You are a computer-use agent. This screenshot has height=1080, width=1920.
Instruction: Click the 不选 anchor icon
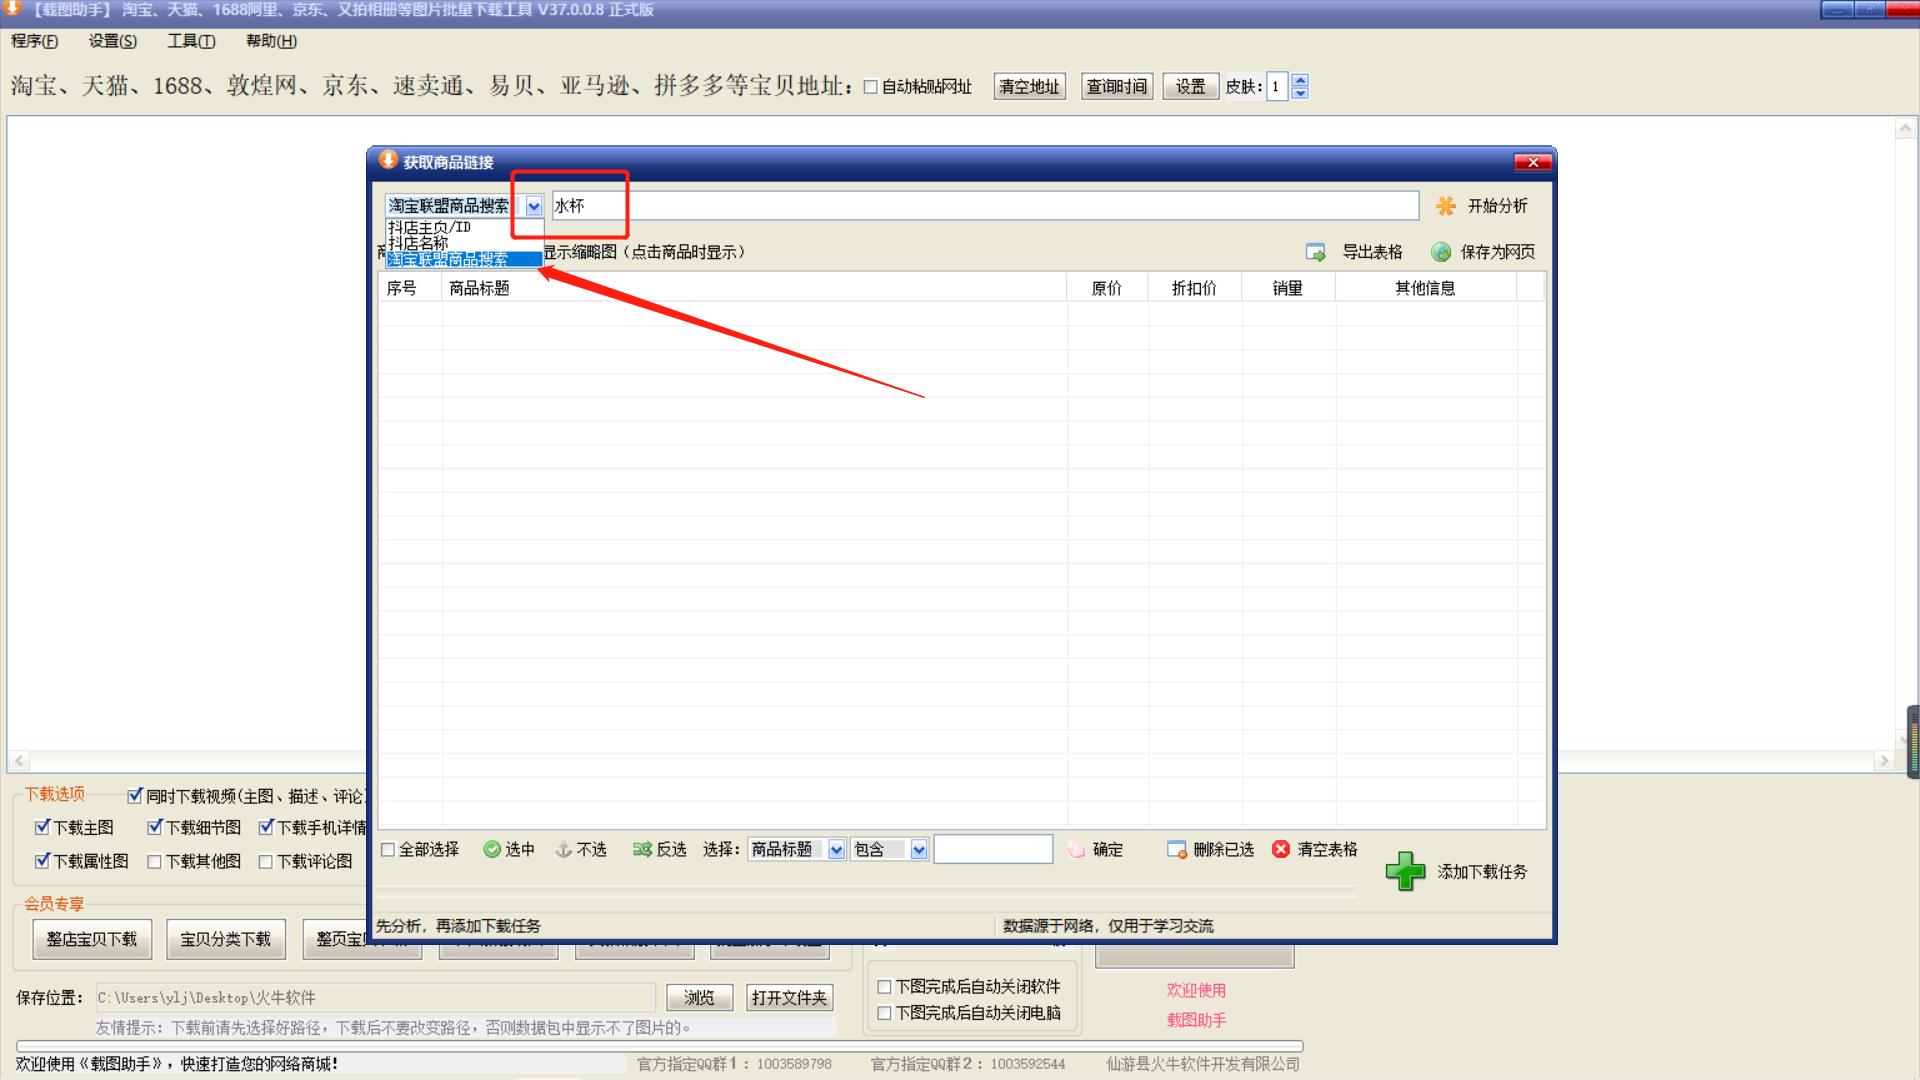coord(564,849)
